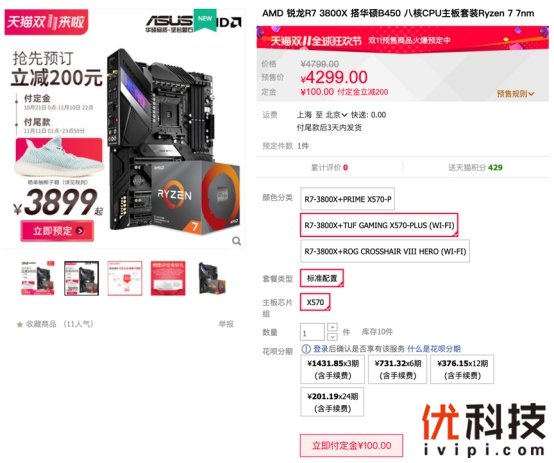Open the 北京 destination city dropdown
The image size is (554, 463).
point(336,115)
